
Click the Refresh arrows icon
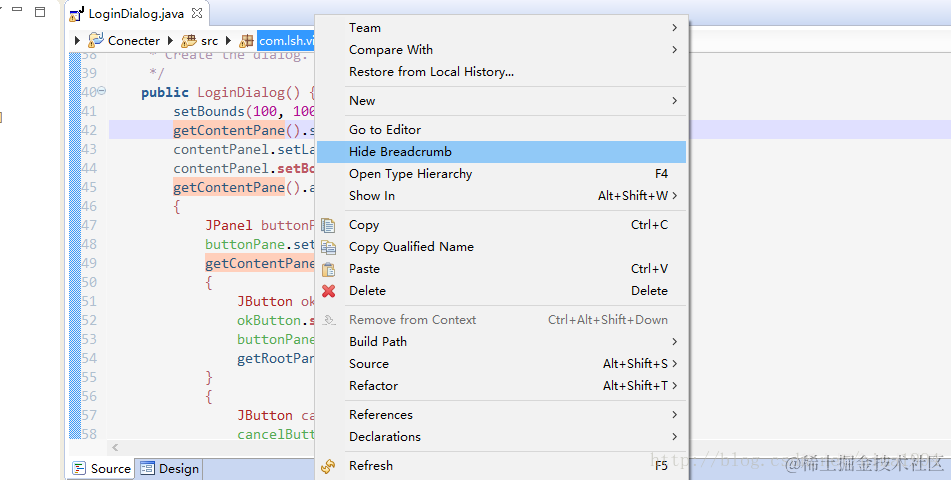pos(328,466)
